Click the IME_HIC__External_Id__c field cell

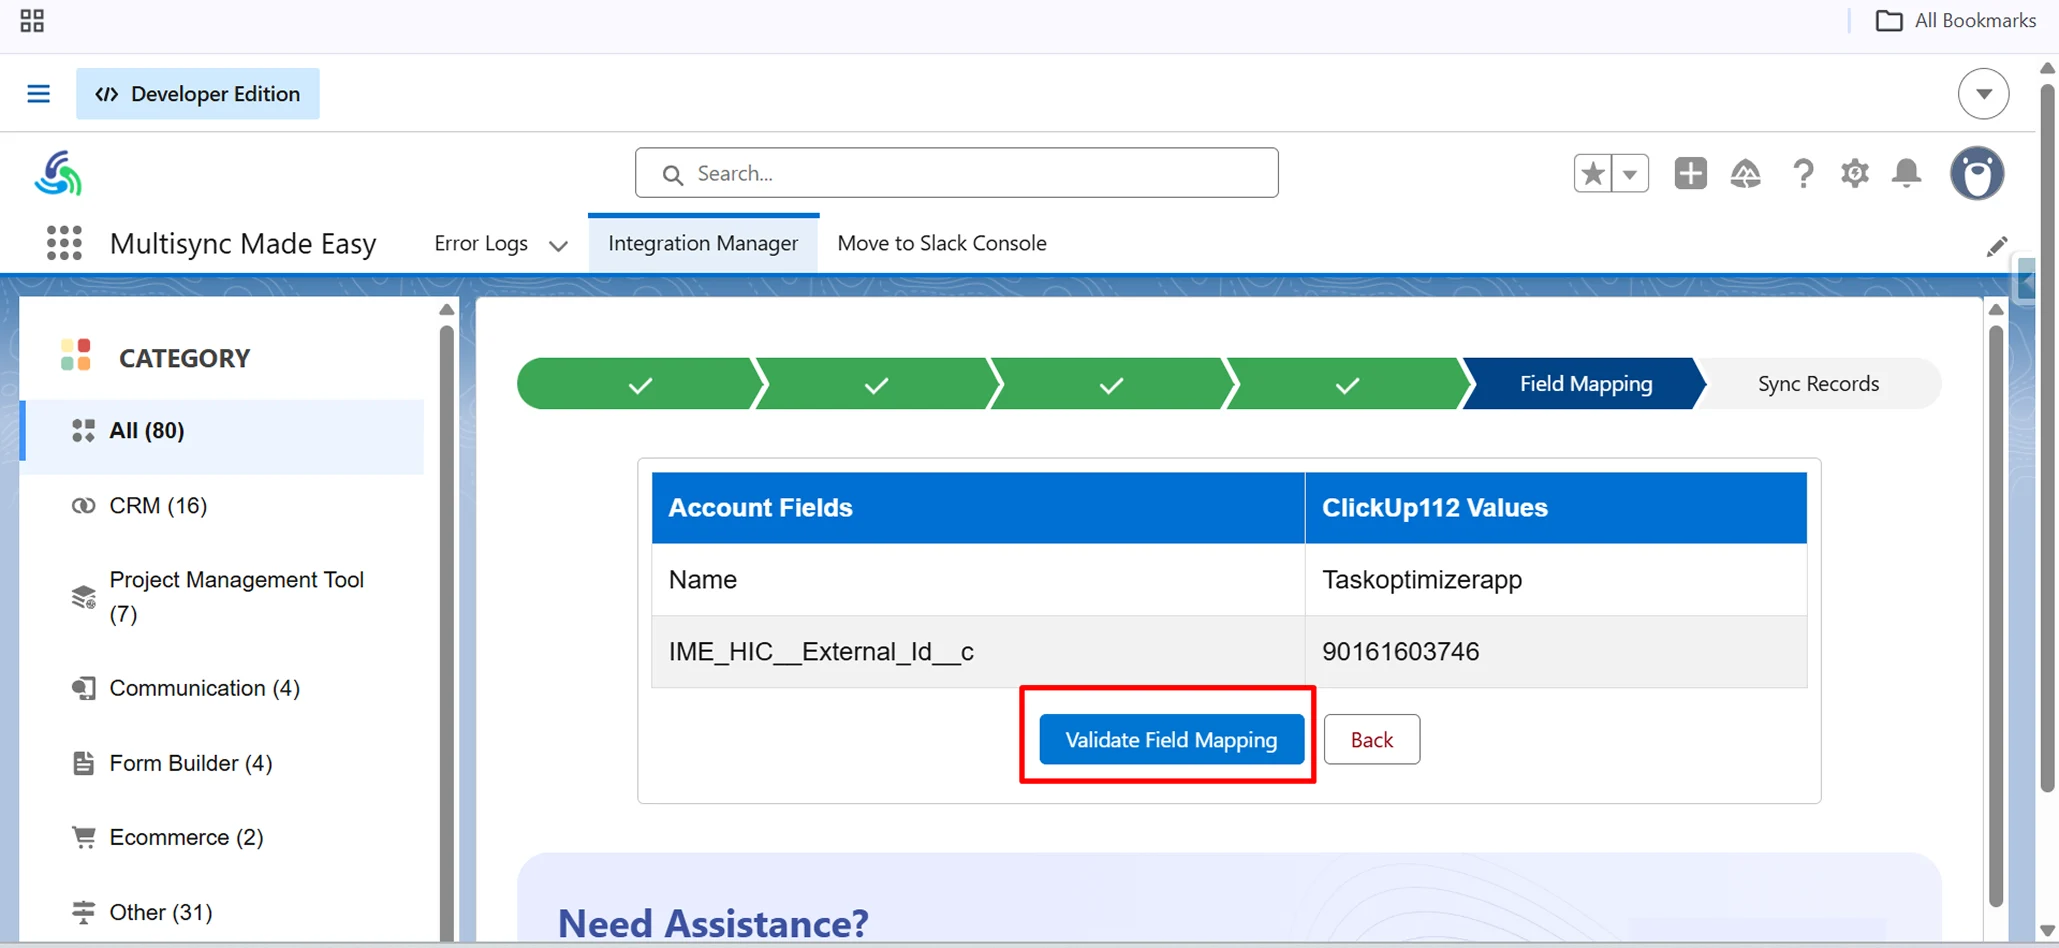pos(978,652)
